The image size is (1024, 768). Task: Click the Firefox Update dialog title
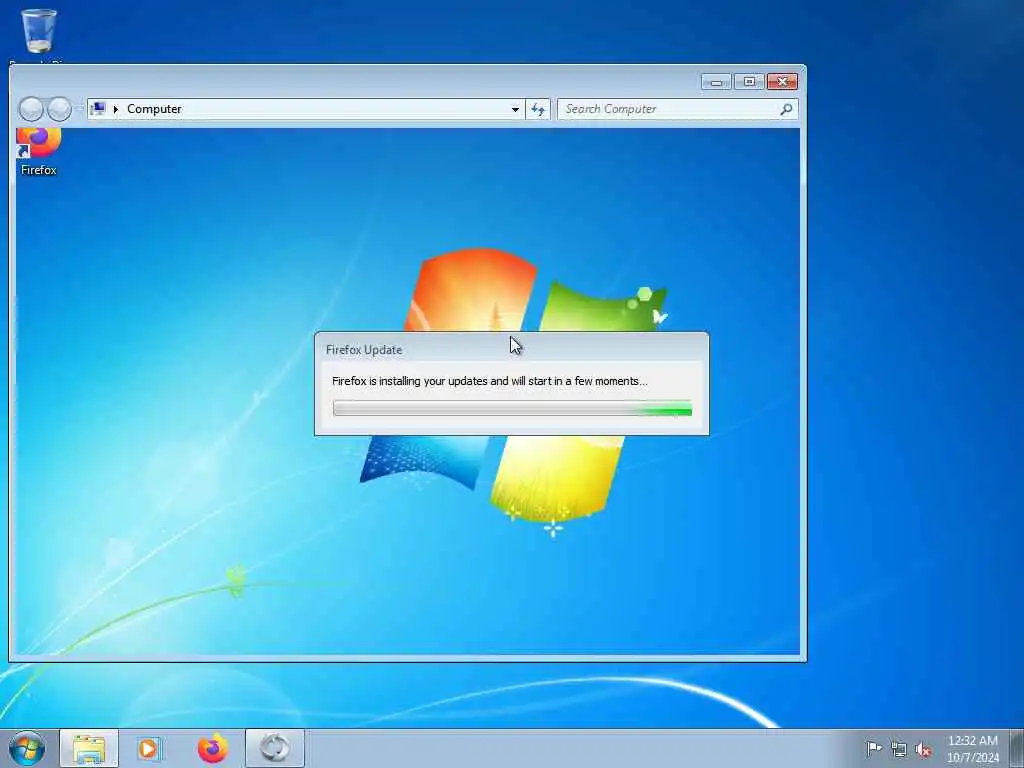click(x=364, y=350)
